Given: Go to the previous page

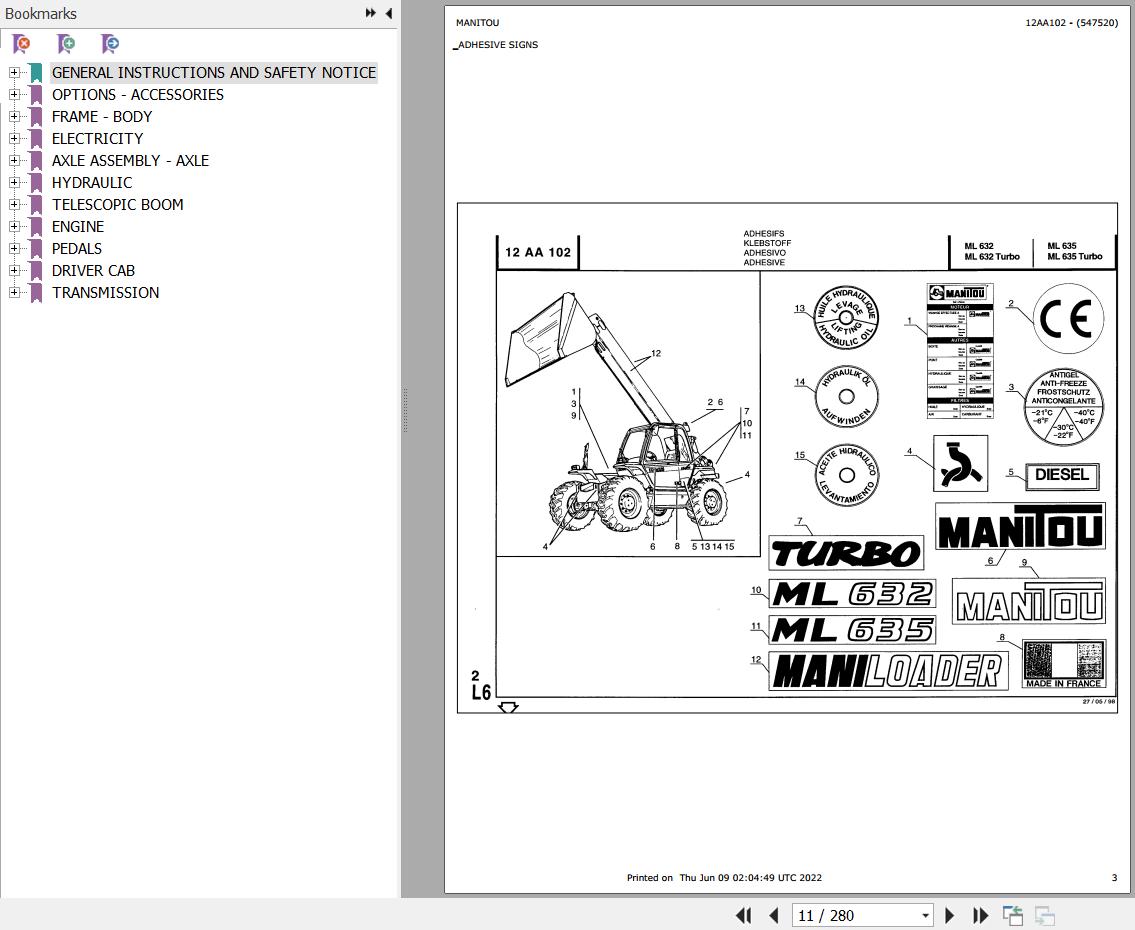Looking at the screenshot, I should coord(773,915).
